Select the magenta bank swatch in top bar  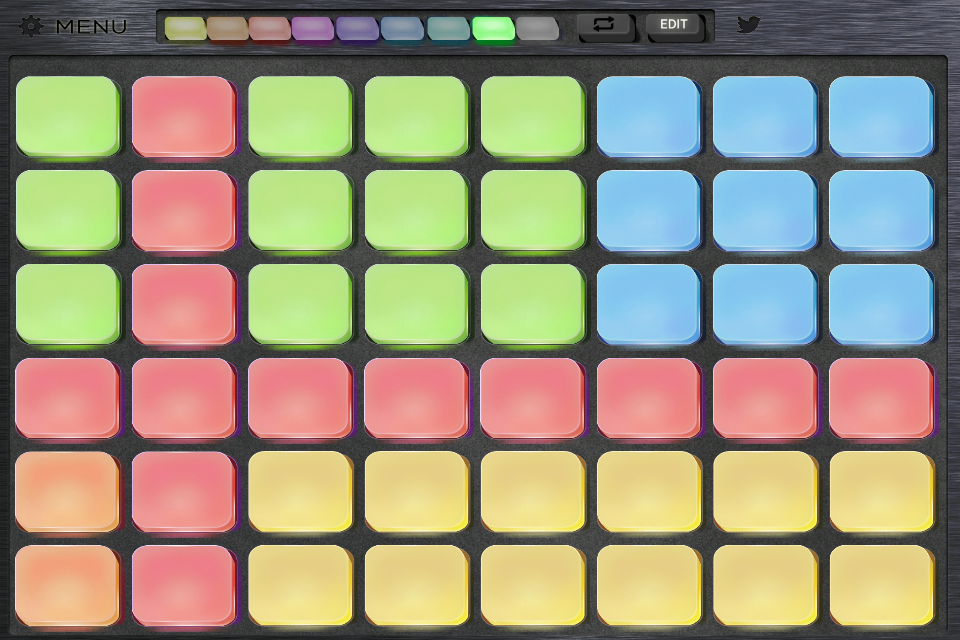coord(313,29)
